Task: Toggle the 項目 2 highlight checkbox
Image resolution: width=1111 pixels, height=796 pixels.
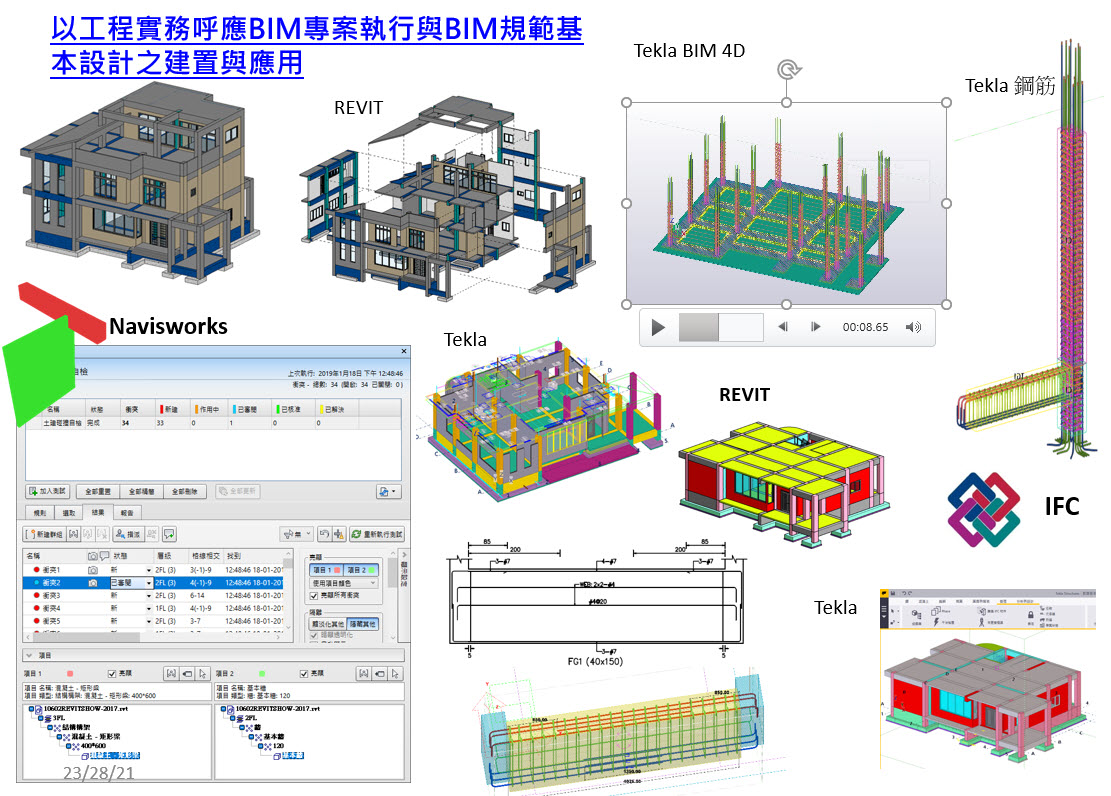Action: (305, 673)
